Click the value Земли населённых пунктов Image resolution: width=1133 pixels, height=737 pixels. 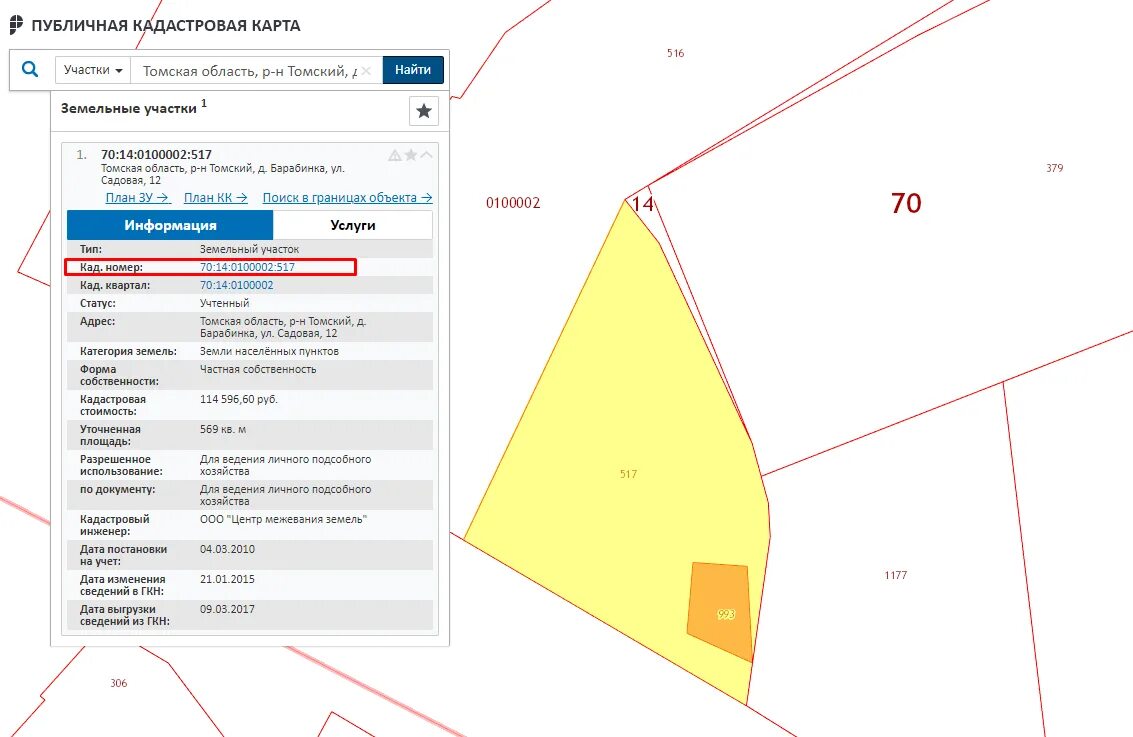(269, 351)
